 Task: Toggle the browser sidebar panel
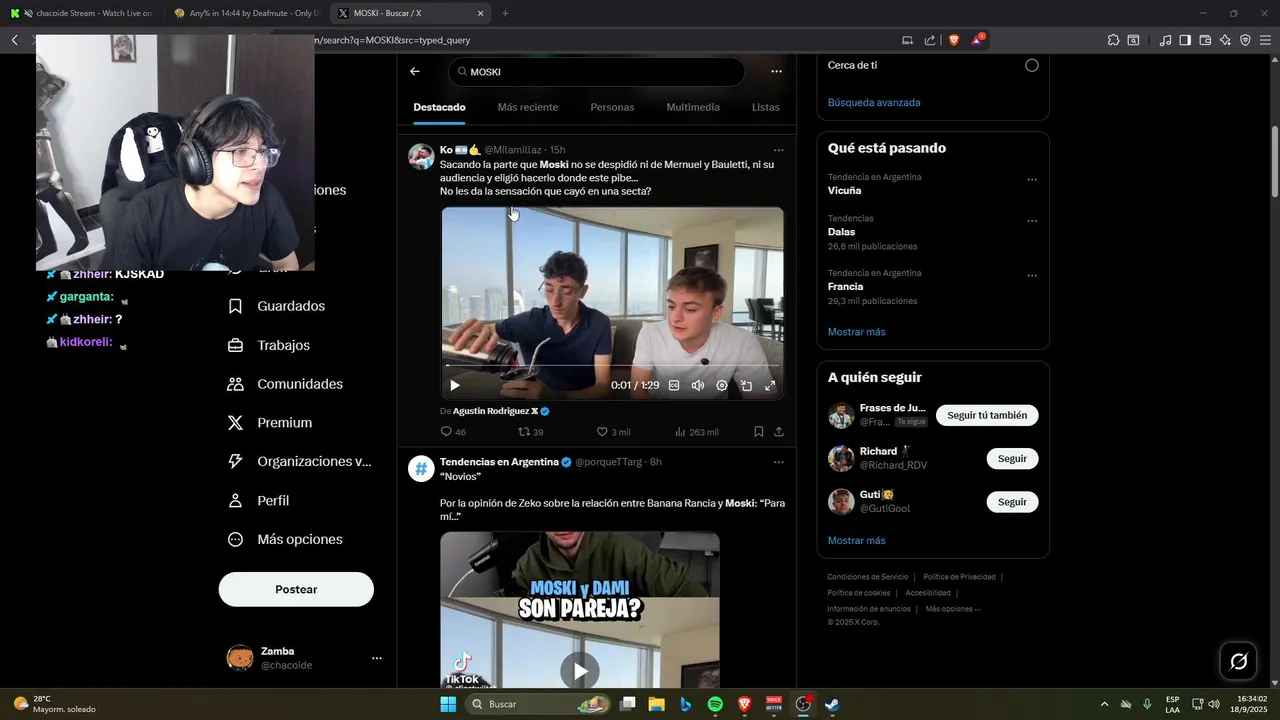pyautogui.click(x=1185, y=40)
